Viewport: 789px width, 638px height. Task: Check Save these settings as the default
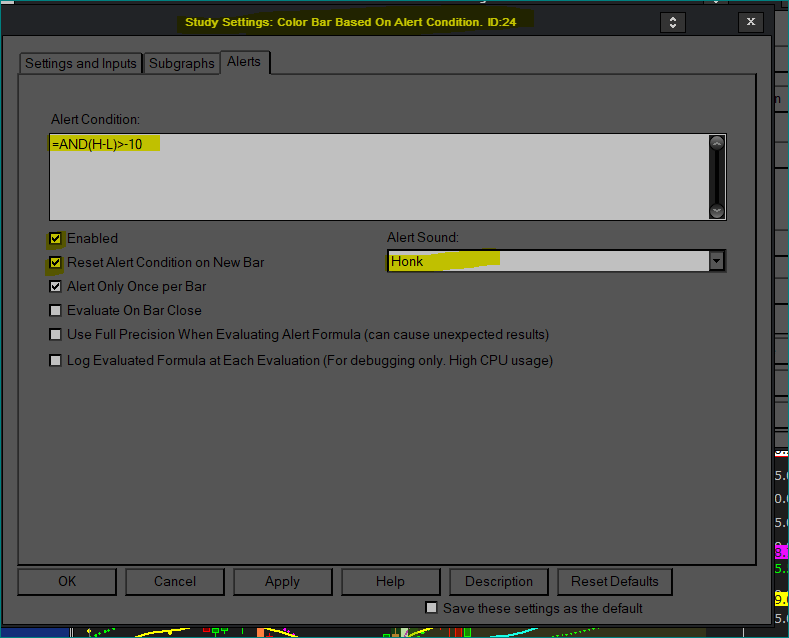pyautogui.click(x=431, y=608)
